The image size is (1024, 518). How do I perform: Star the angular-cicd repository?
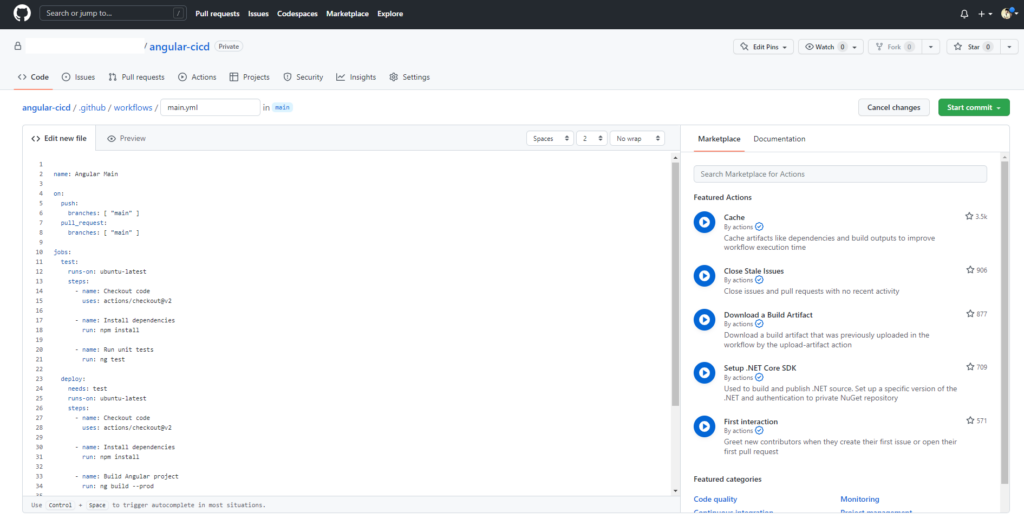click(972, 47)
